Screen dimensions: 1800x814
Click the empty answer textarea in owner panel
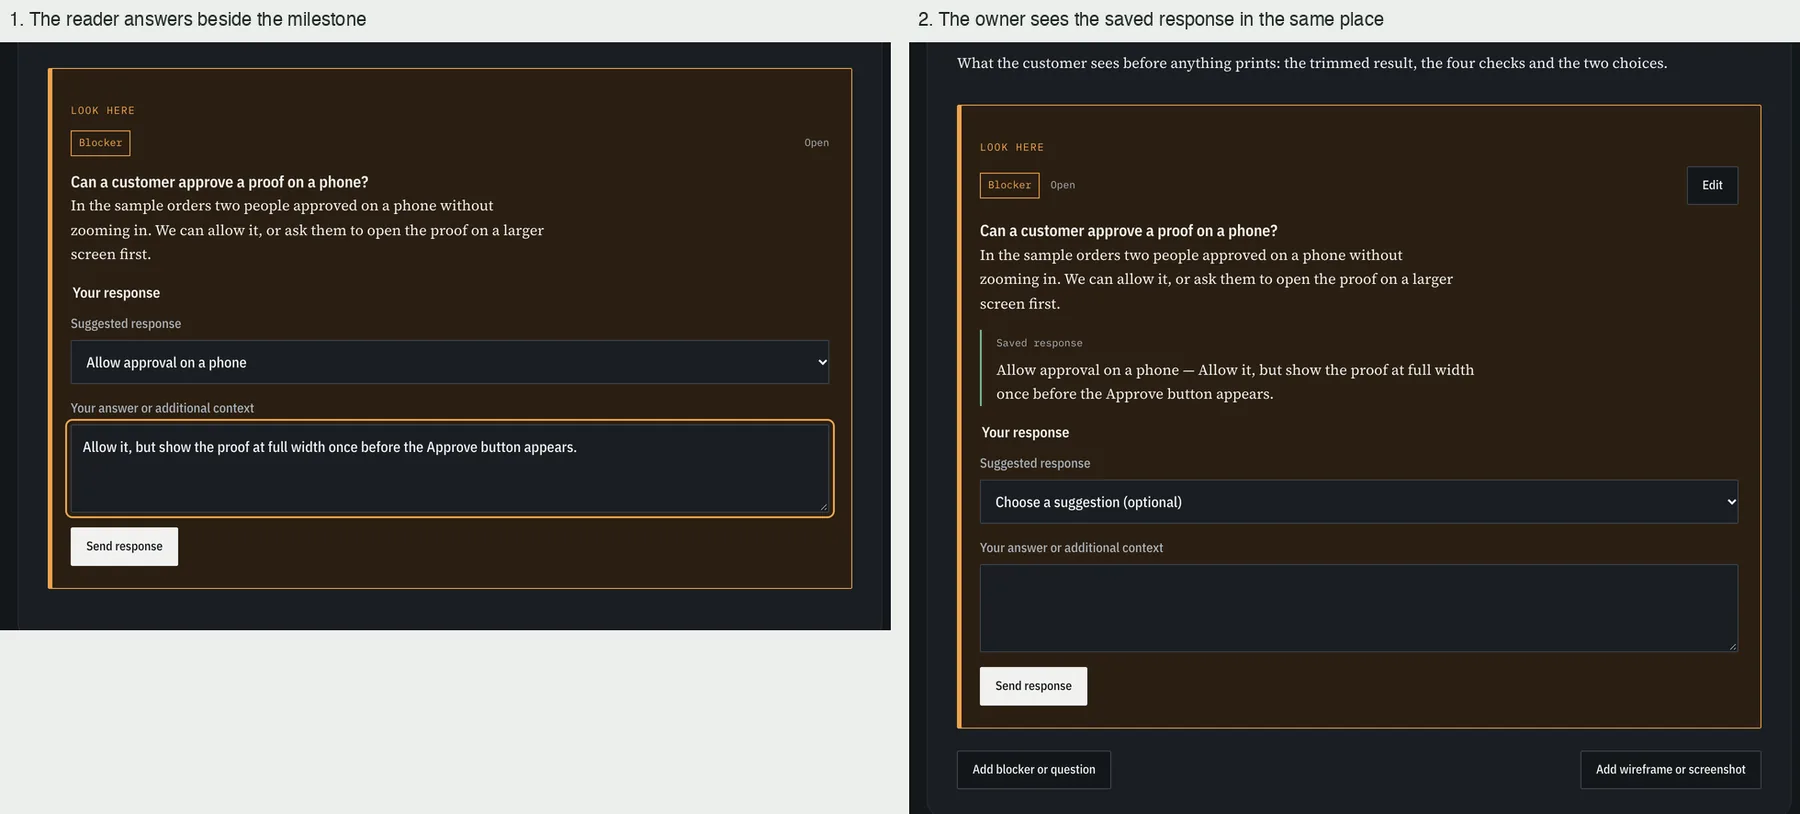[x=1358, y=608]
